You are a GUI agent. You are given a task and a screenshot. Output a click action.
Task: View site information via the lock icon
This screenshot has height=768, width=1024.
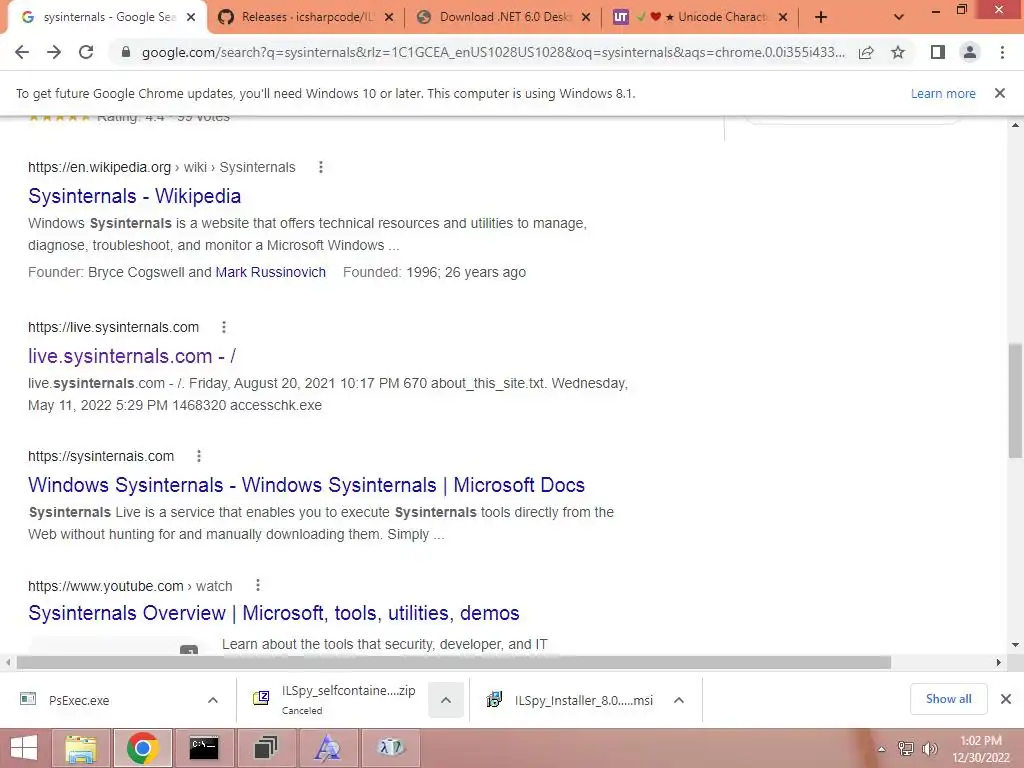[x=126, y=52]
